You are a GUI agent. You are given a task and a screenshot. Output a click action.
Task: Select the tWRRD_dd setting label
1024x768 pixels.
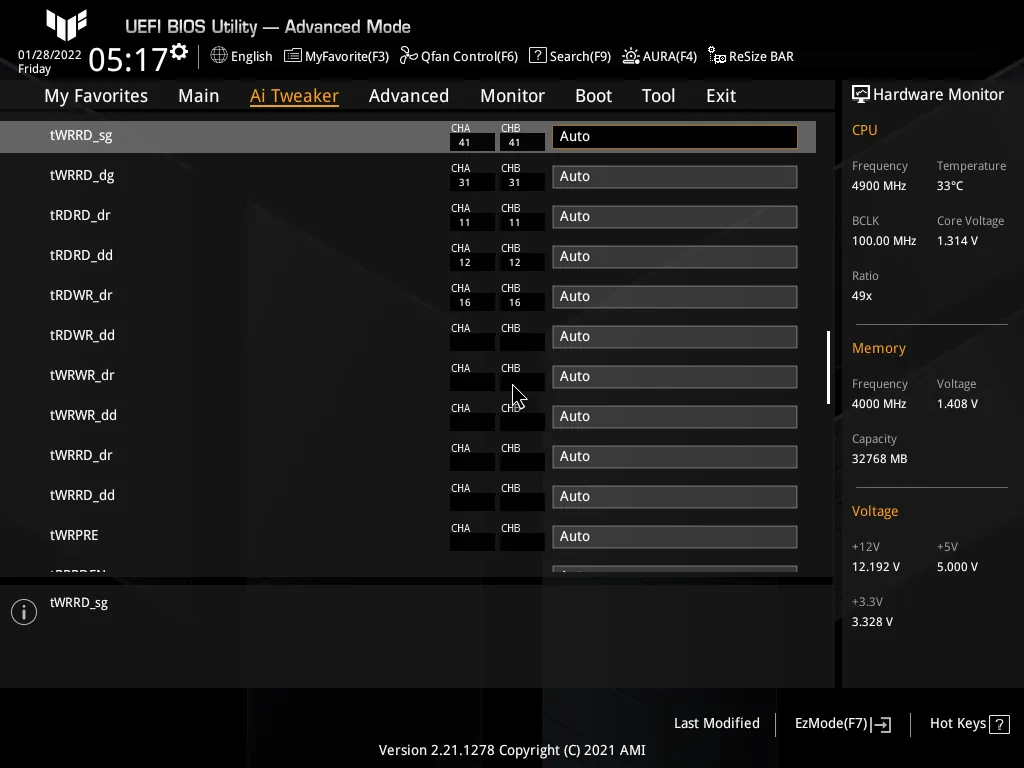(82, 495)
